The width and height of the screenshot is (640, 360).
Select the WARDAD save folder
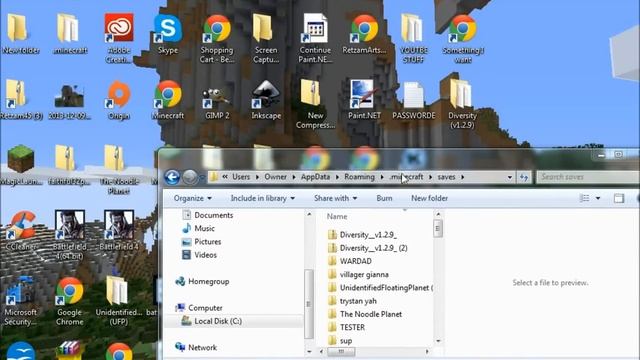coord(350,261)
